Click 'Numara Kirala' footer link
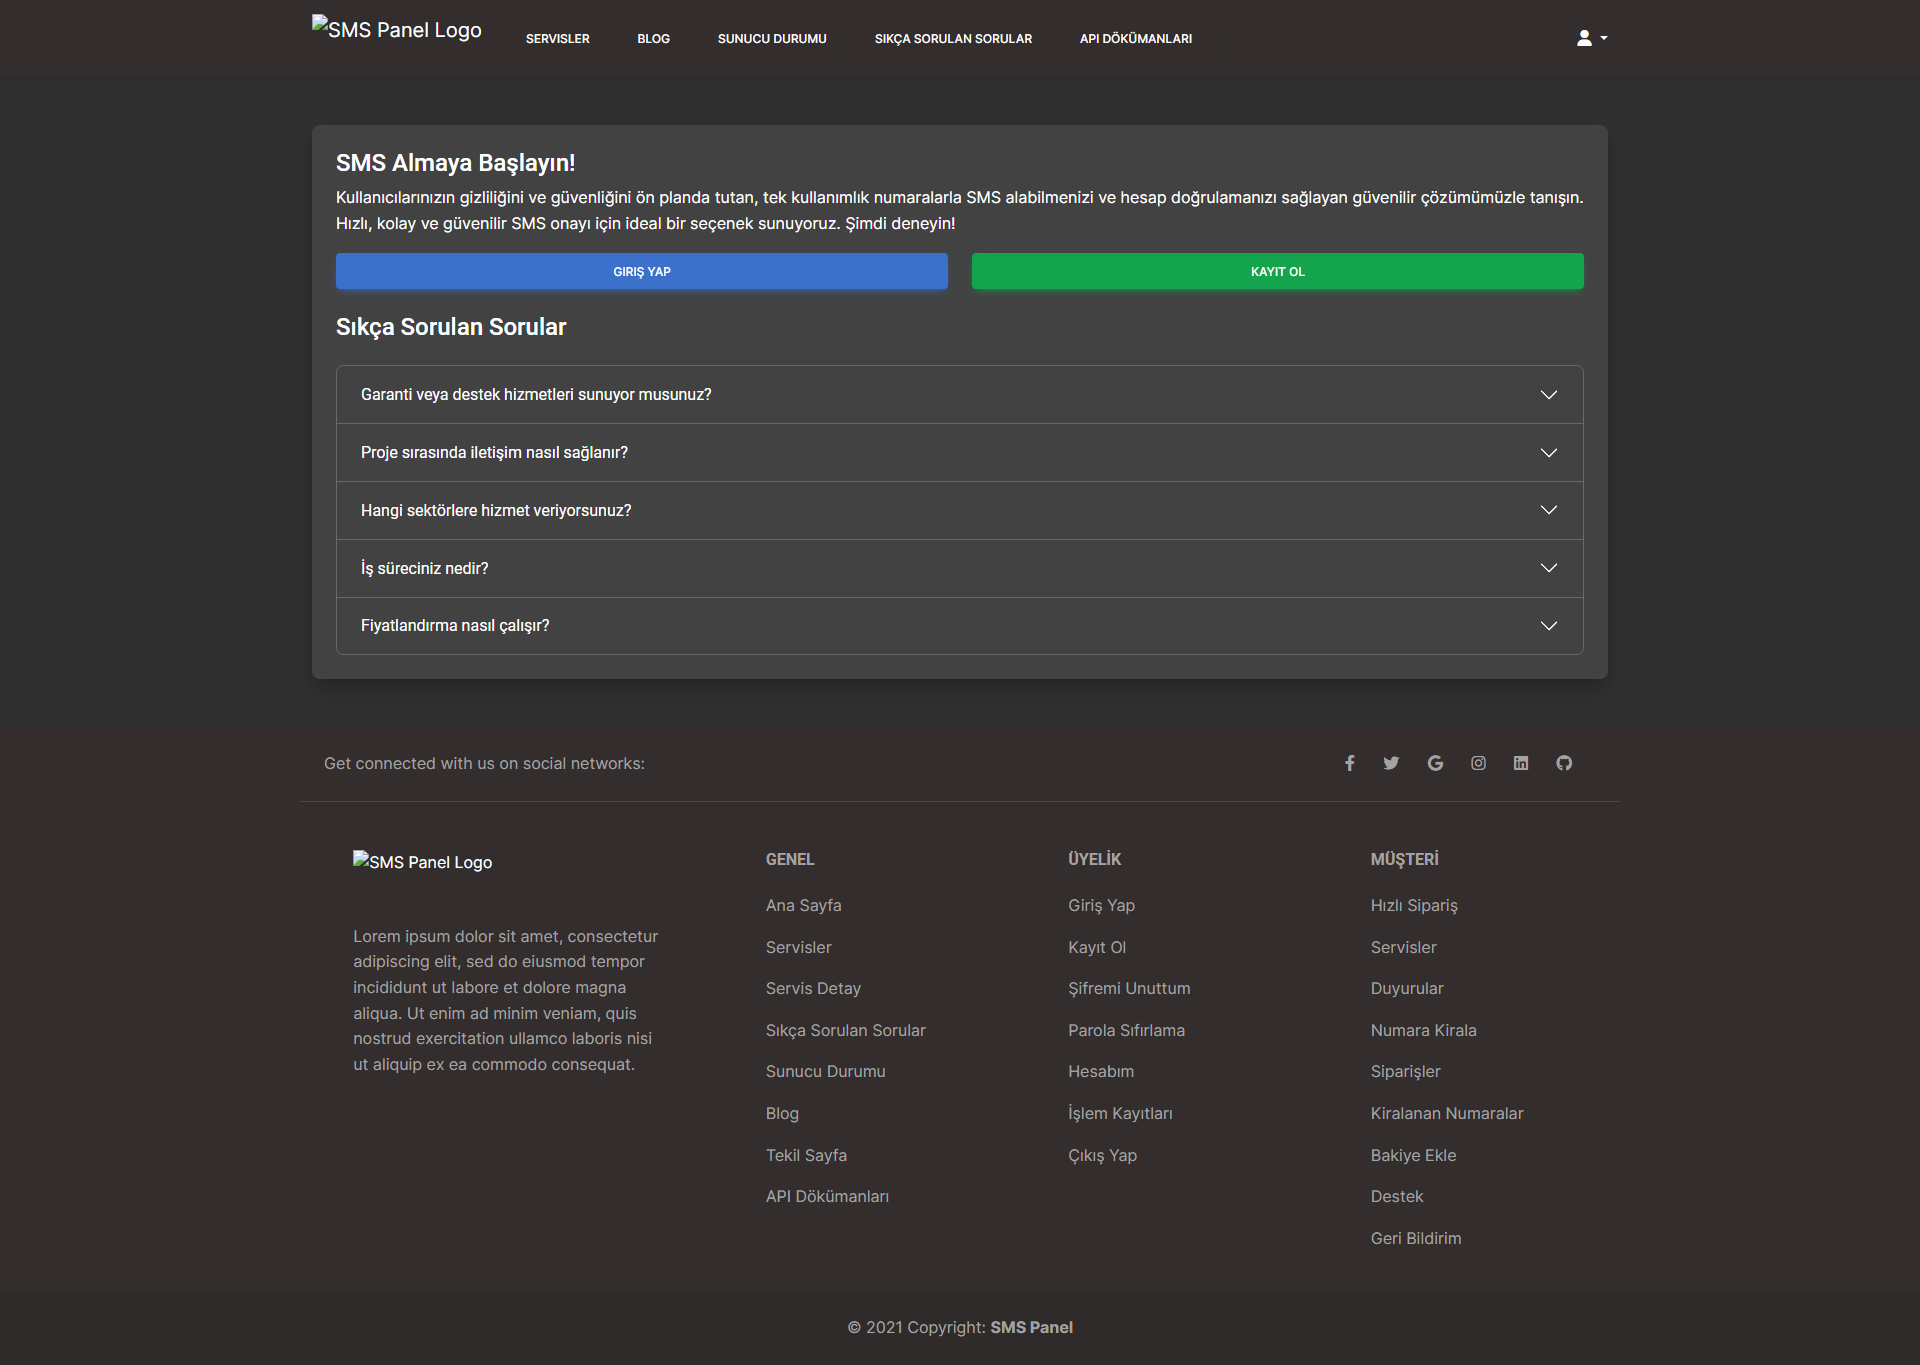1920x1365 pixels. [x=1423, y=1030]
